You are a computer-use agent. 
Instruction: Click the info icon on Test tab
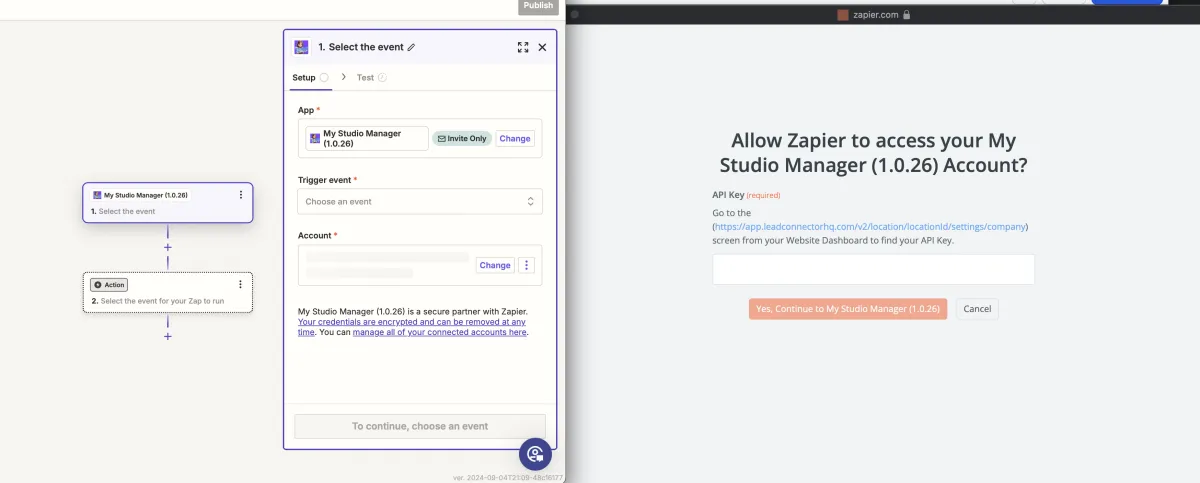click(382, 77)
